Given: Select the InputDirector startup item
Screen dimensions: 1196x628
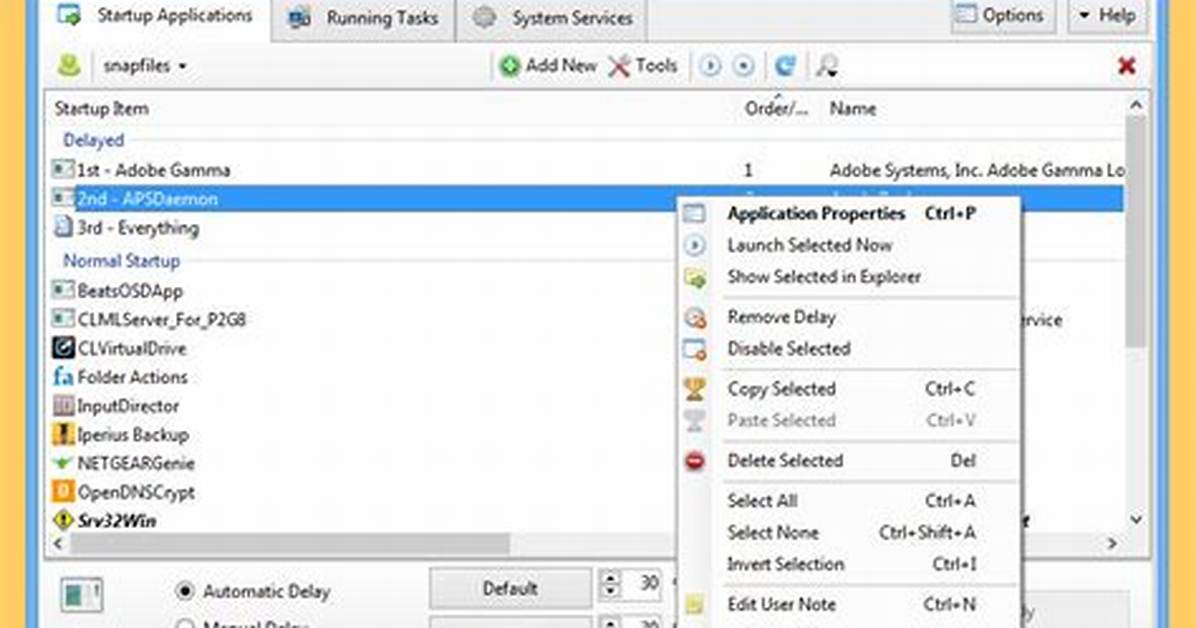Looking at the screenshot, I should pos(127,407).
